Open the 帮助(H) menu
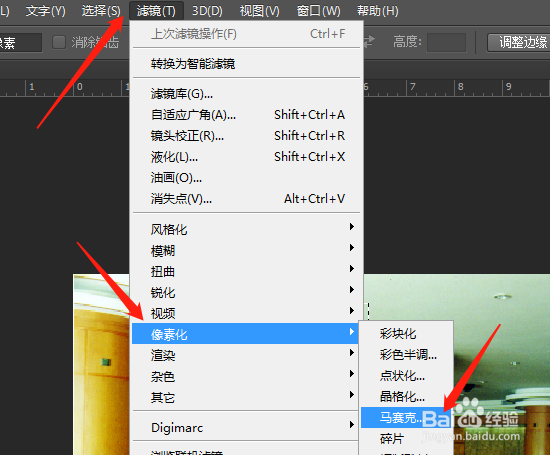This screenshot has width=550, height=455. click(378, 11)
